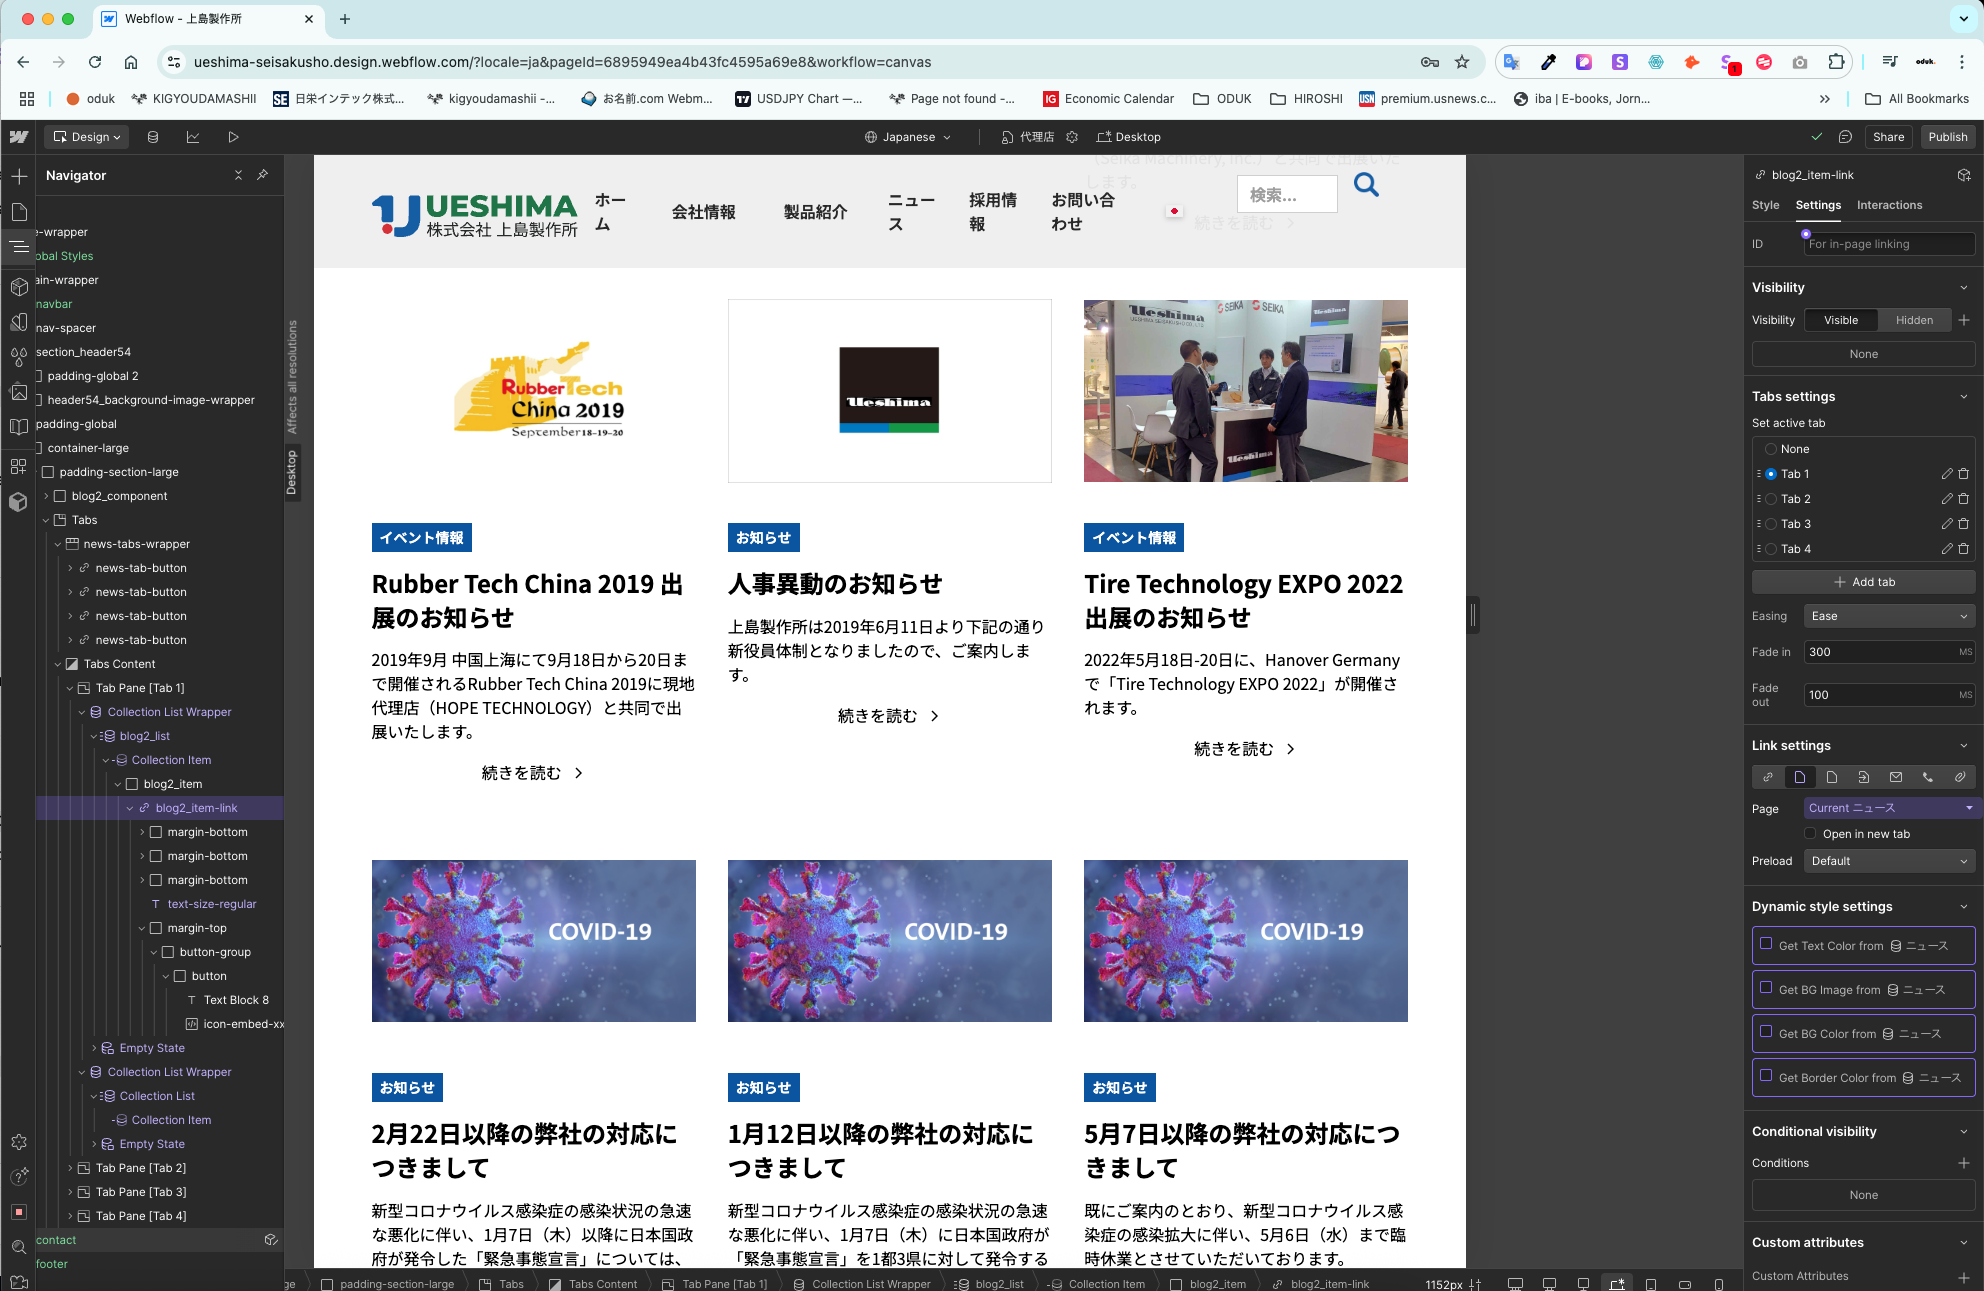
Task: Open Apps grid icon in left sidebar
Action: 19,466
